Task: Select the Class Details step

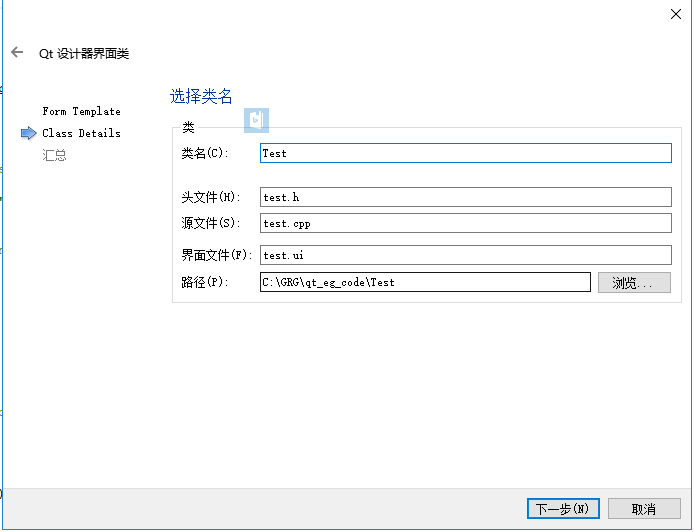Action: click(81, 133)
